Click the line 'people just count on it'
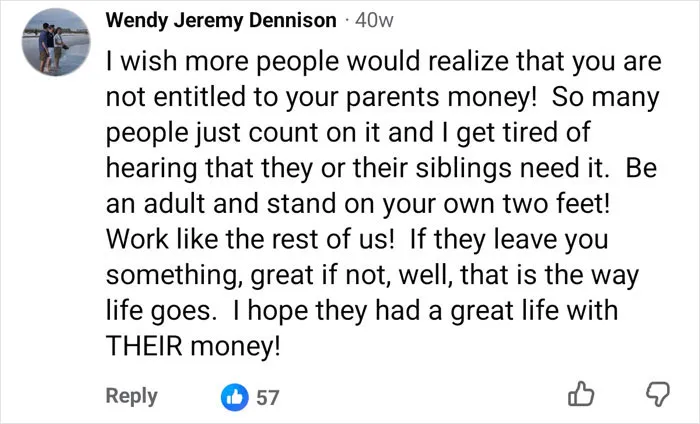 pyautogui.click(x=348, y=133)
